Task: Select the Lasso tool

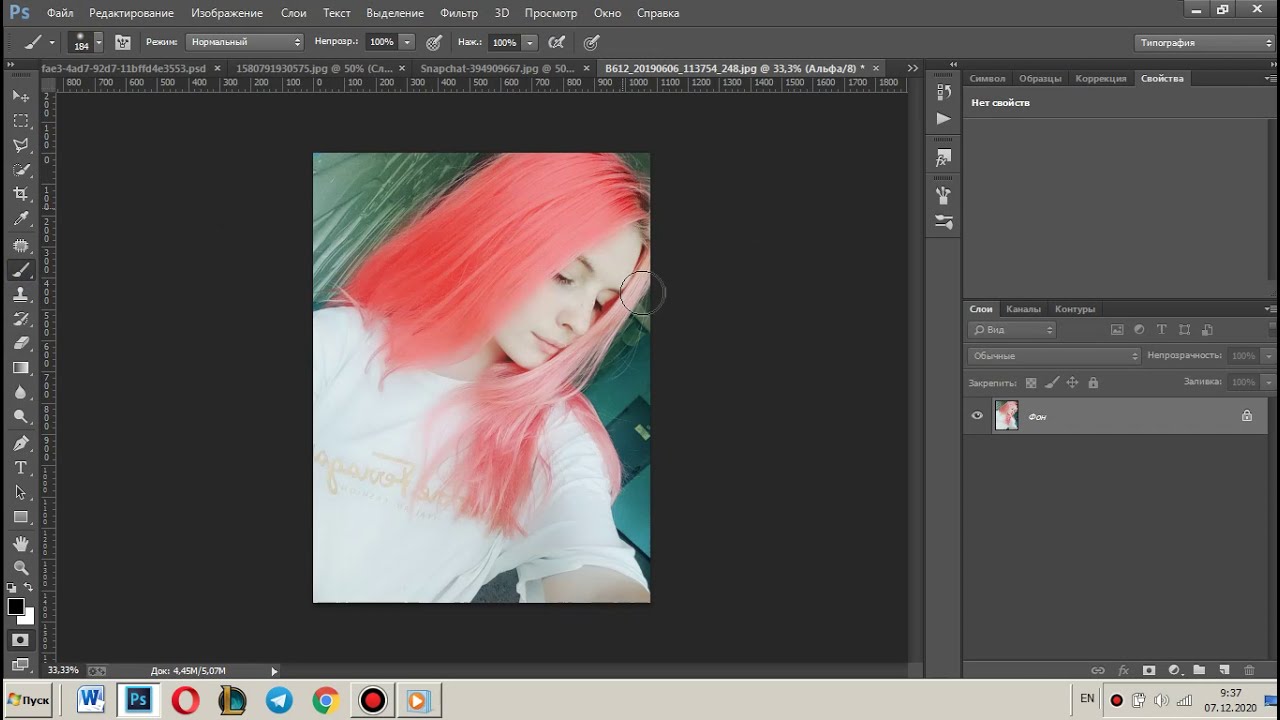Action: coord(20,145)
